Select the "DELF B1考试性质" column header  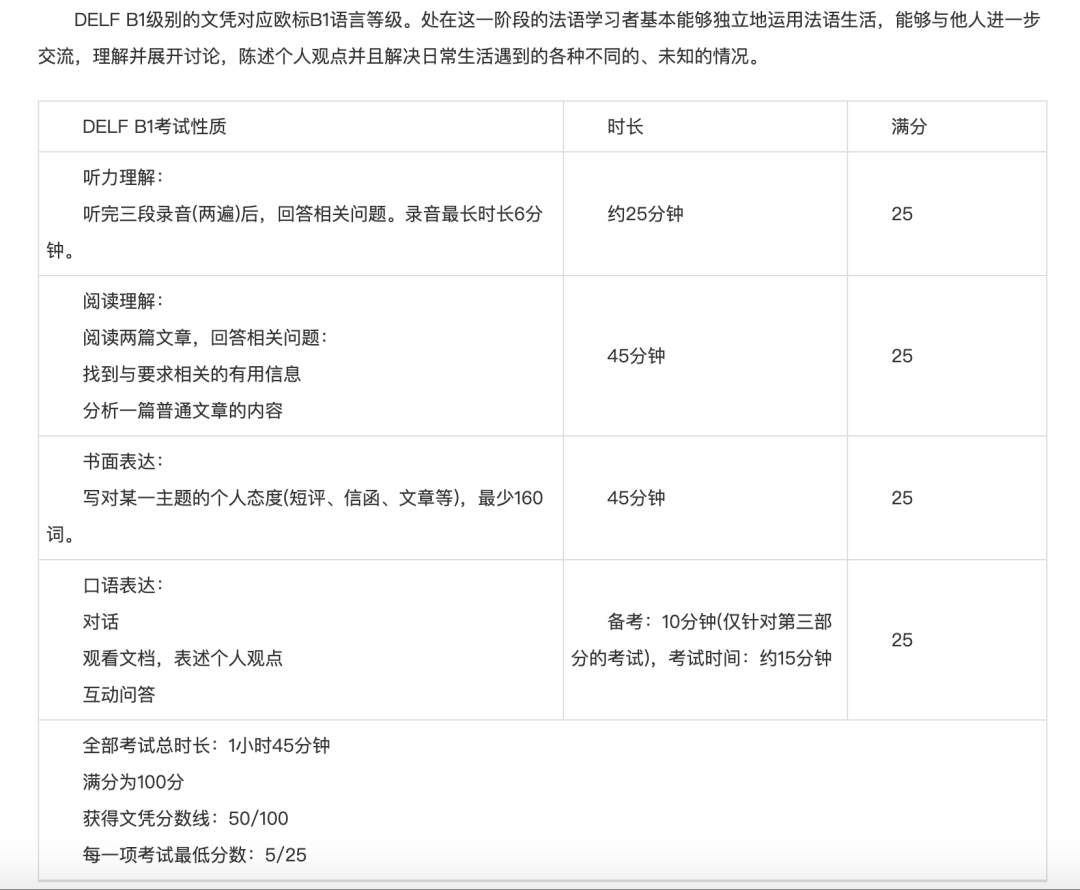pyautogui.click(x=154, y=127)
